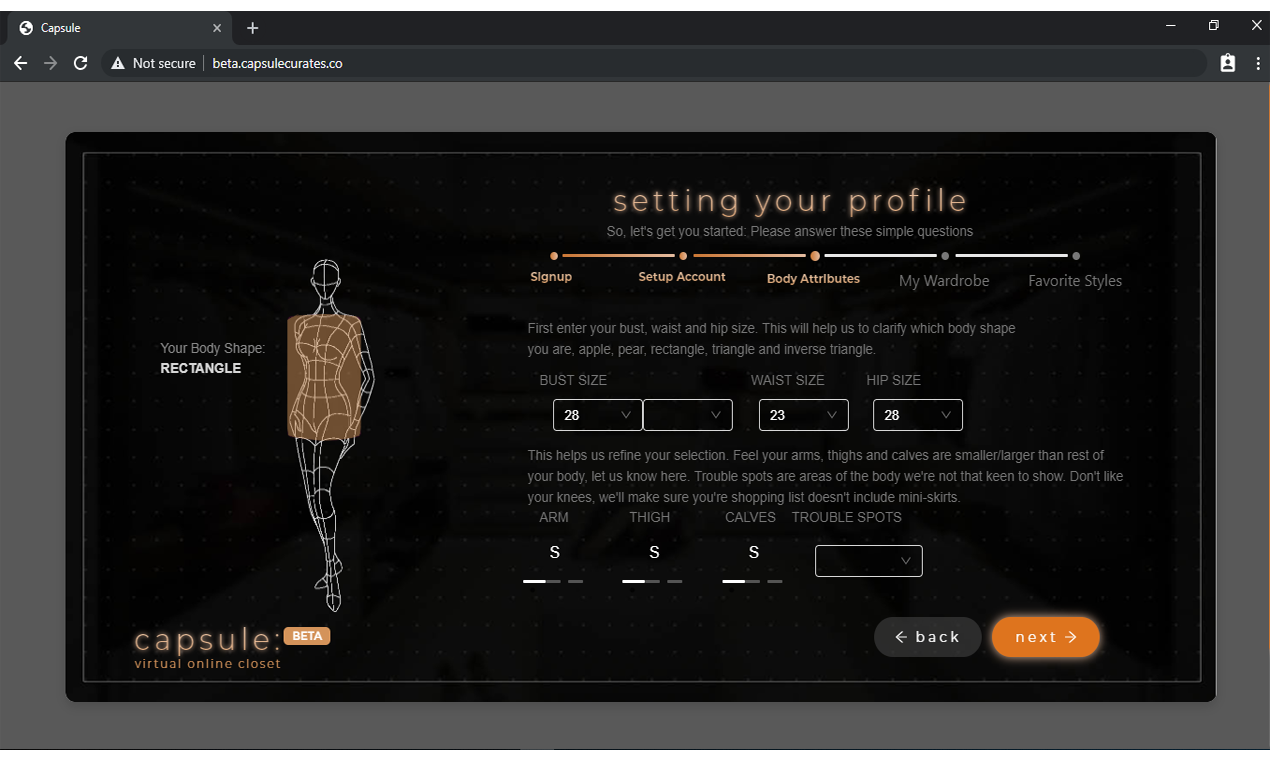Click the browser back arrow
The image size is (1270, 760).
coord(20,63)
